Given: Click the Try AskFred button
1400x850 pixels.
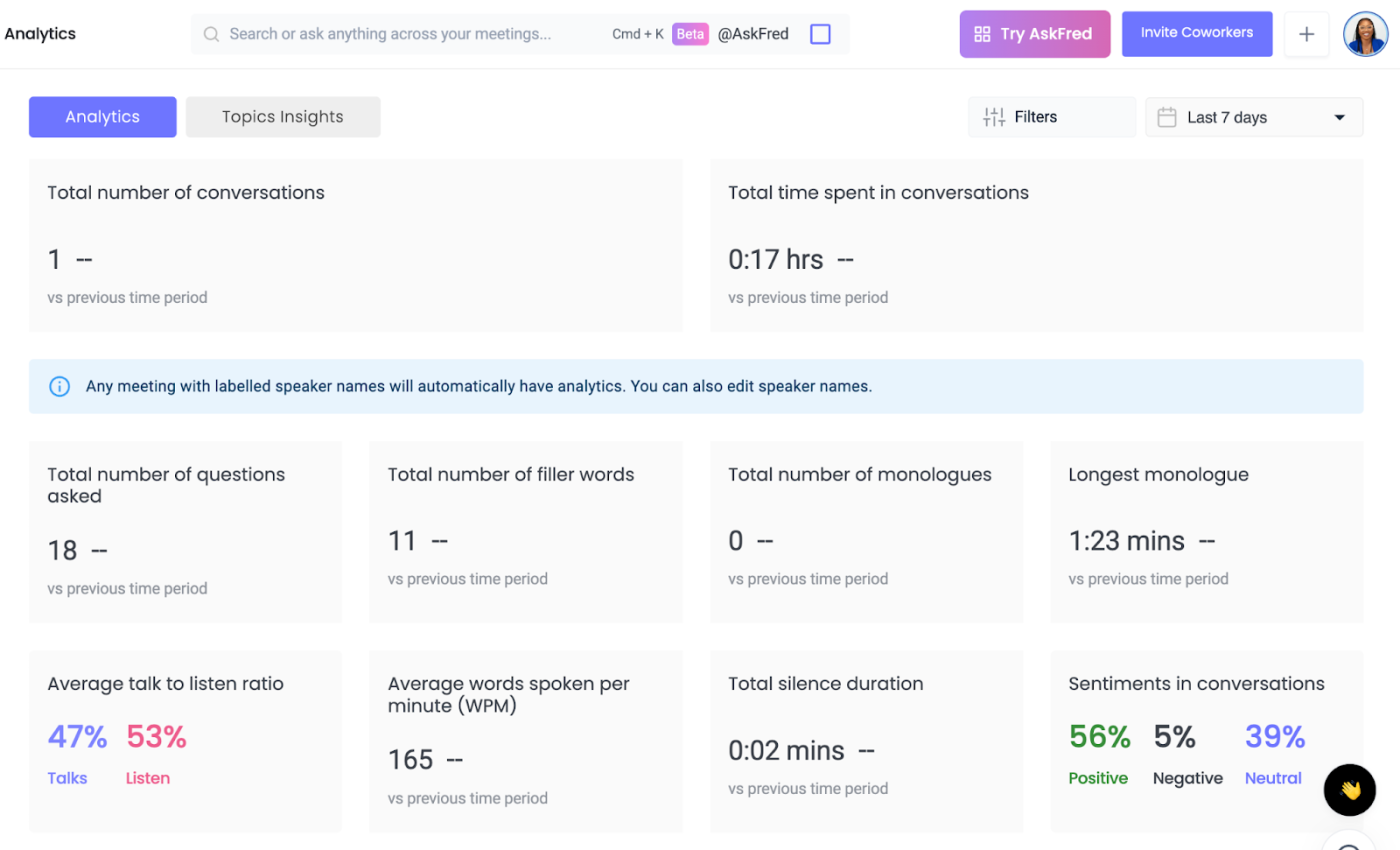Looking at the screenshot, I should (x=1035, y=34).
